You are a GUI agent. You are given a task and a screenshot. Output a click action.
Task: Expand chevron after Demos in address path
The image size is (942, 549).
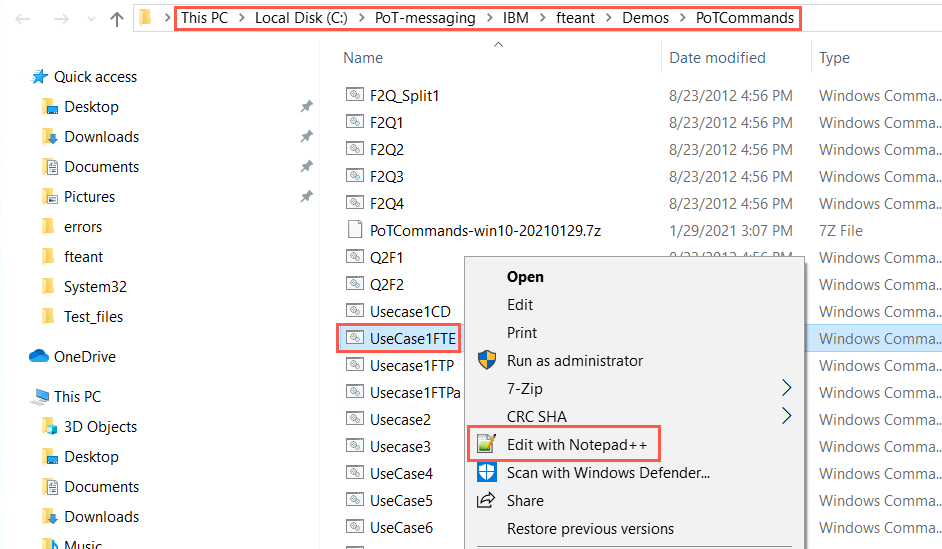[682, 18]
